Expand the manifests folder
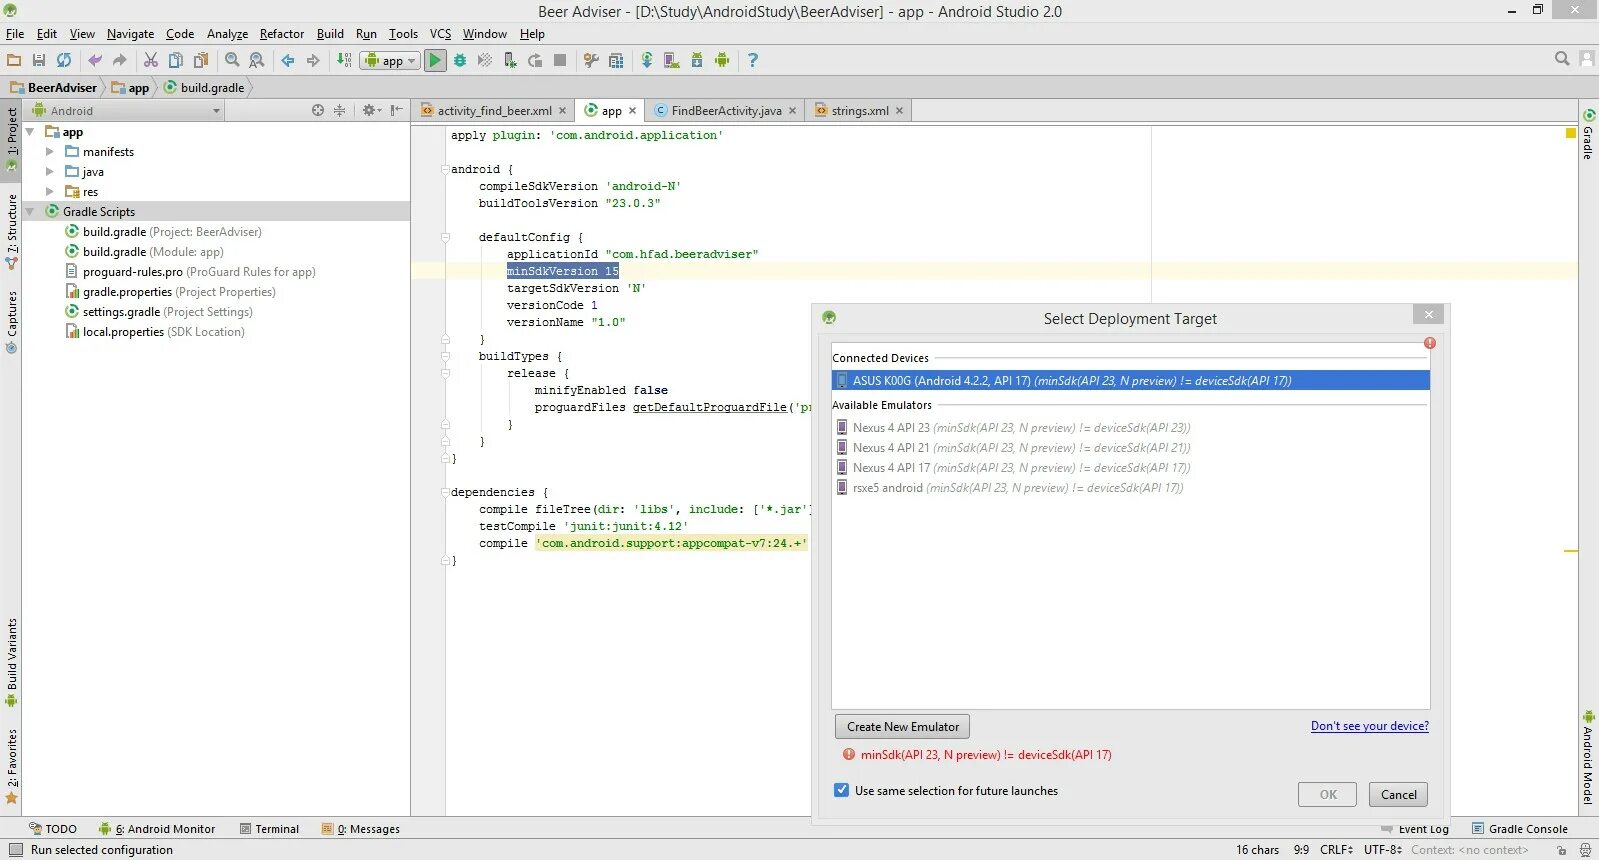The width and height of the screenshot is (1599, 860). (50, 152)
